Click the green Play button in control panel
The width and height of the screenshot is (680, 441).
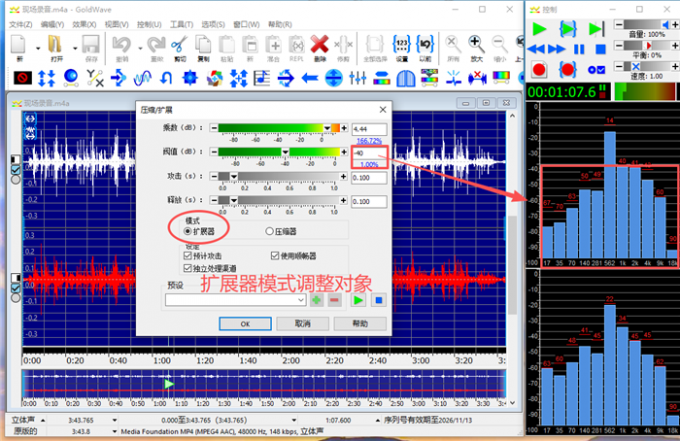point(540,28)
